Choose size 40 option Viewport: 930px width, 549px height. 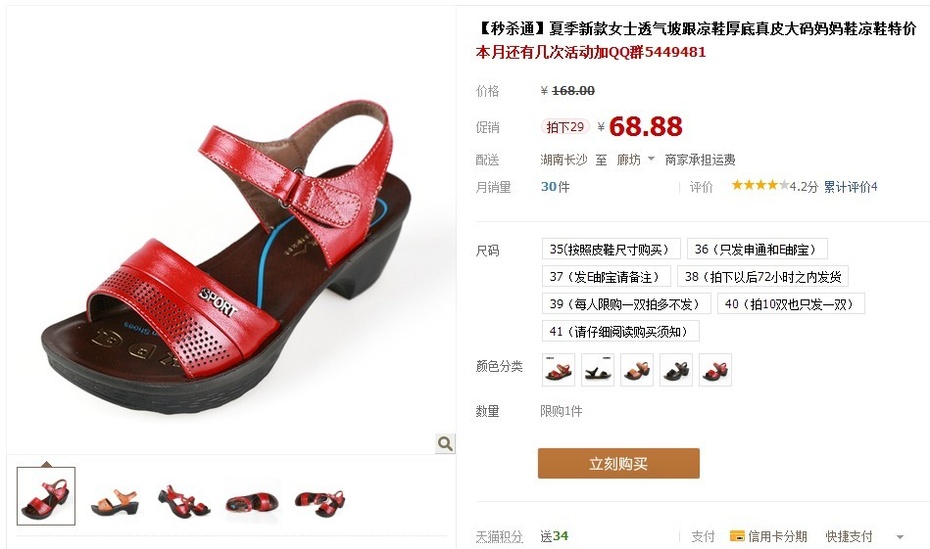pos(791,304)
